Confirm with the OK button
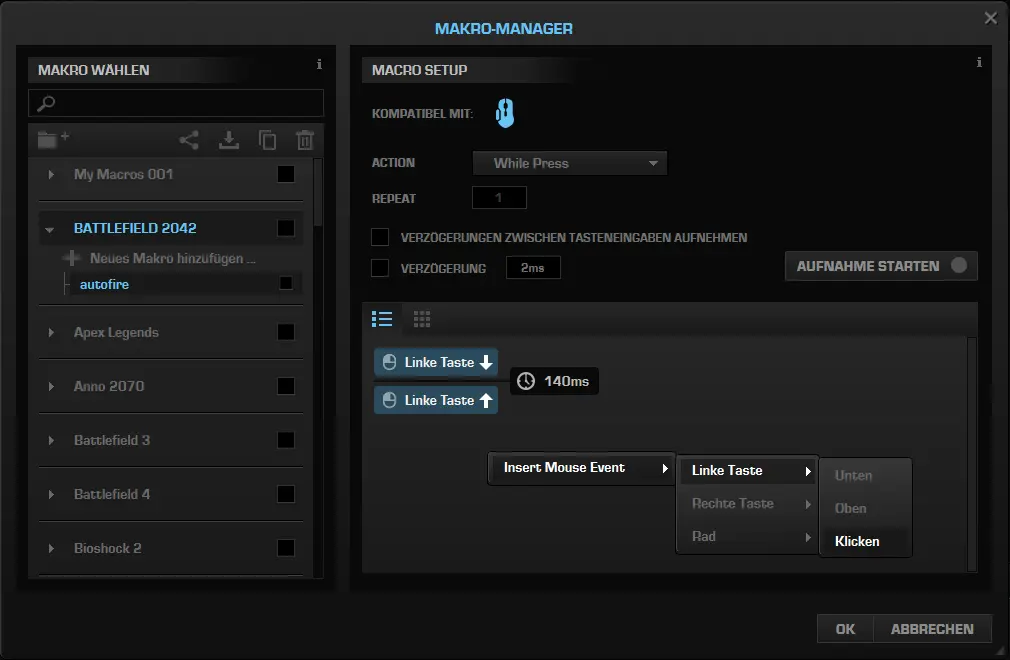 tap(845, 629)
